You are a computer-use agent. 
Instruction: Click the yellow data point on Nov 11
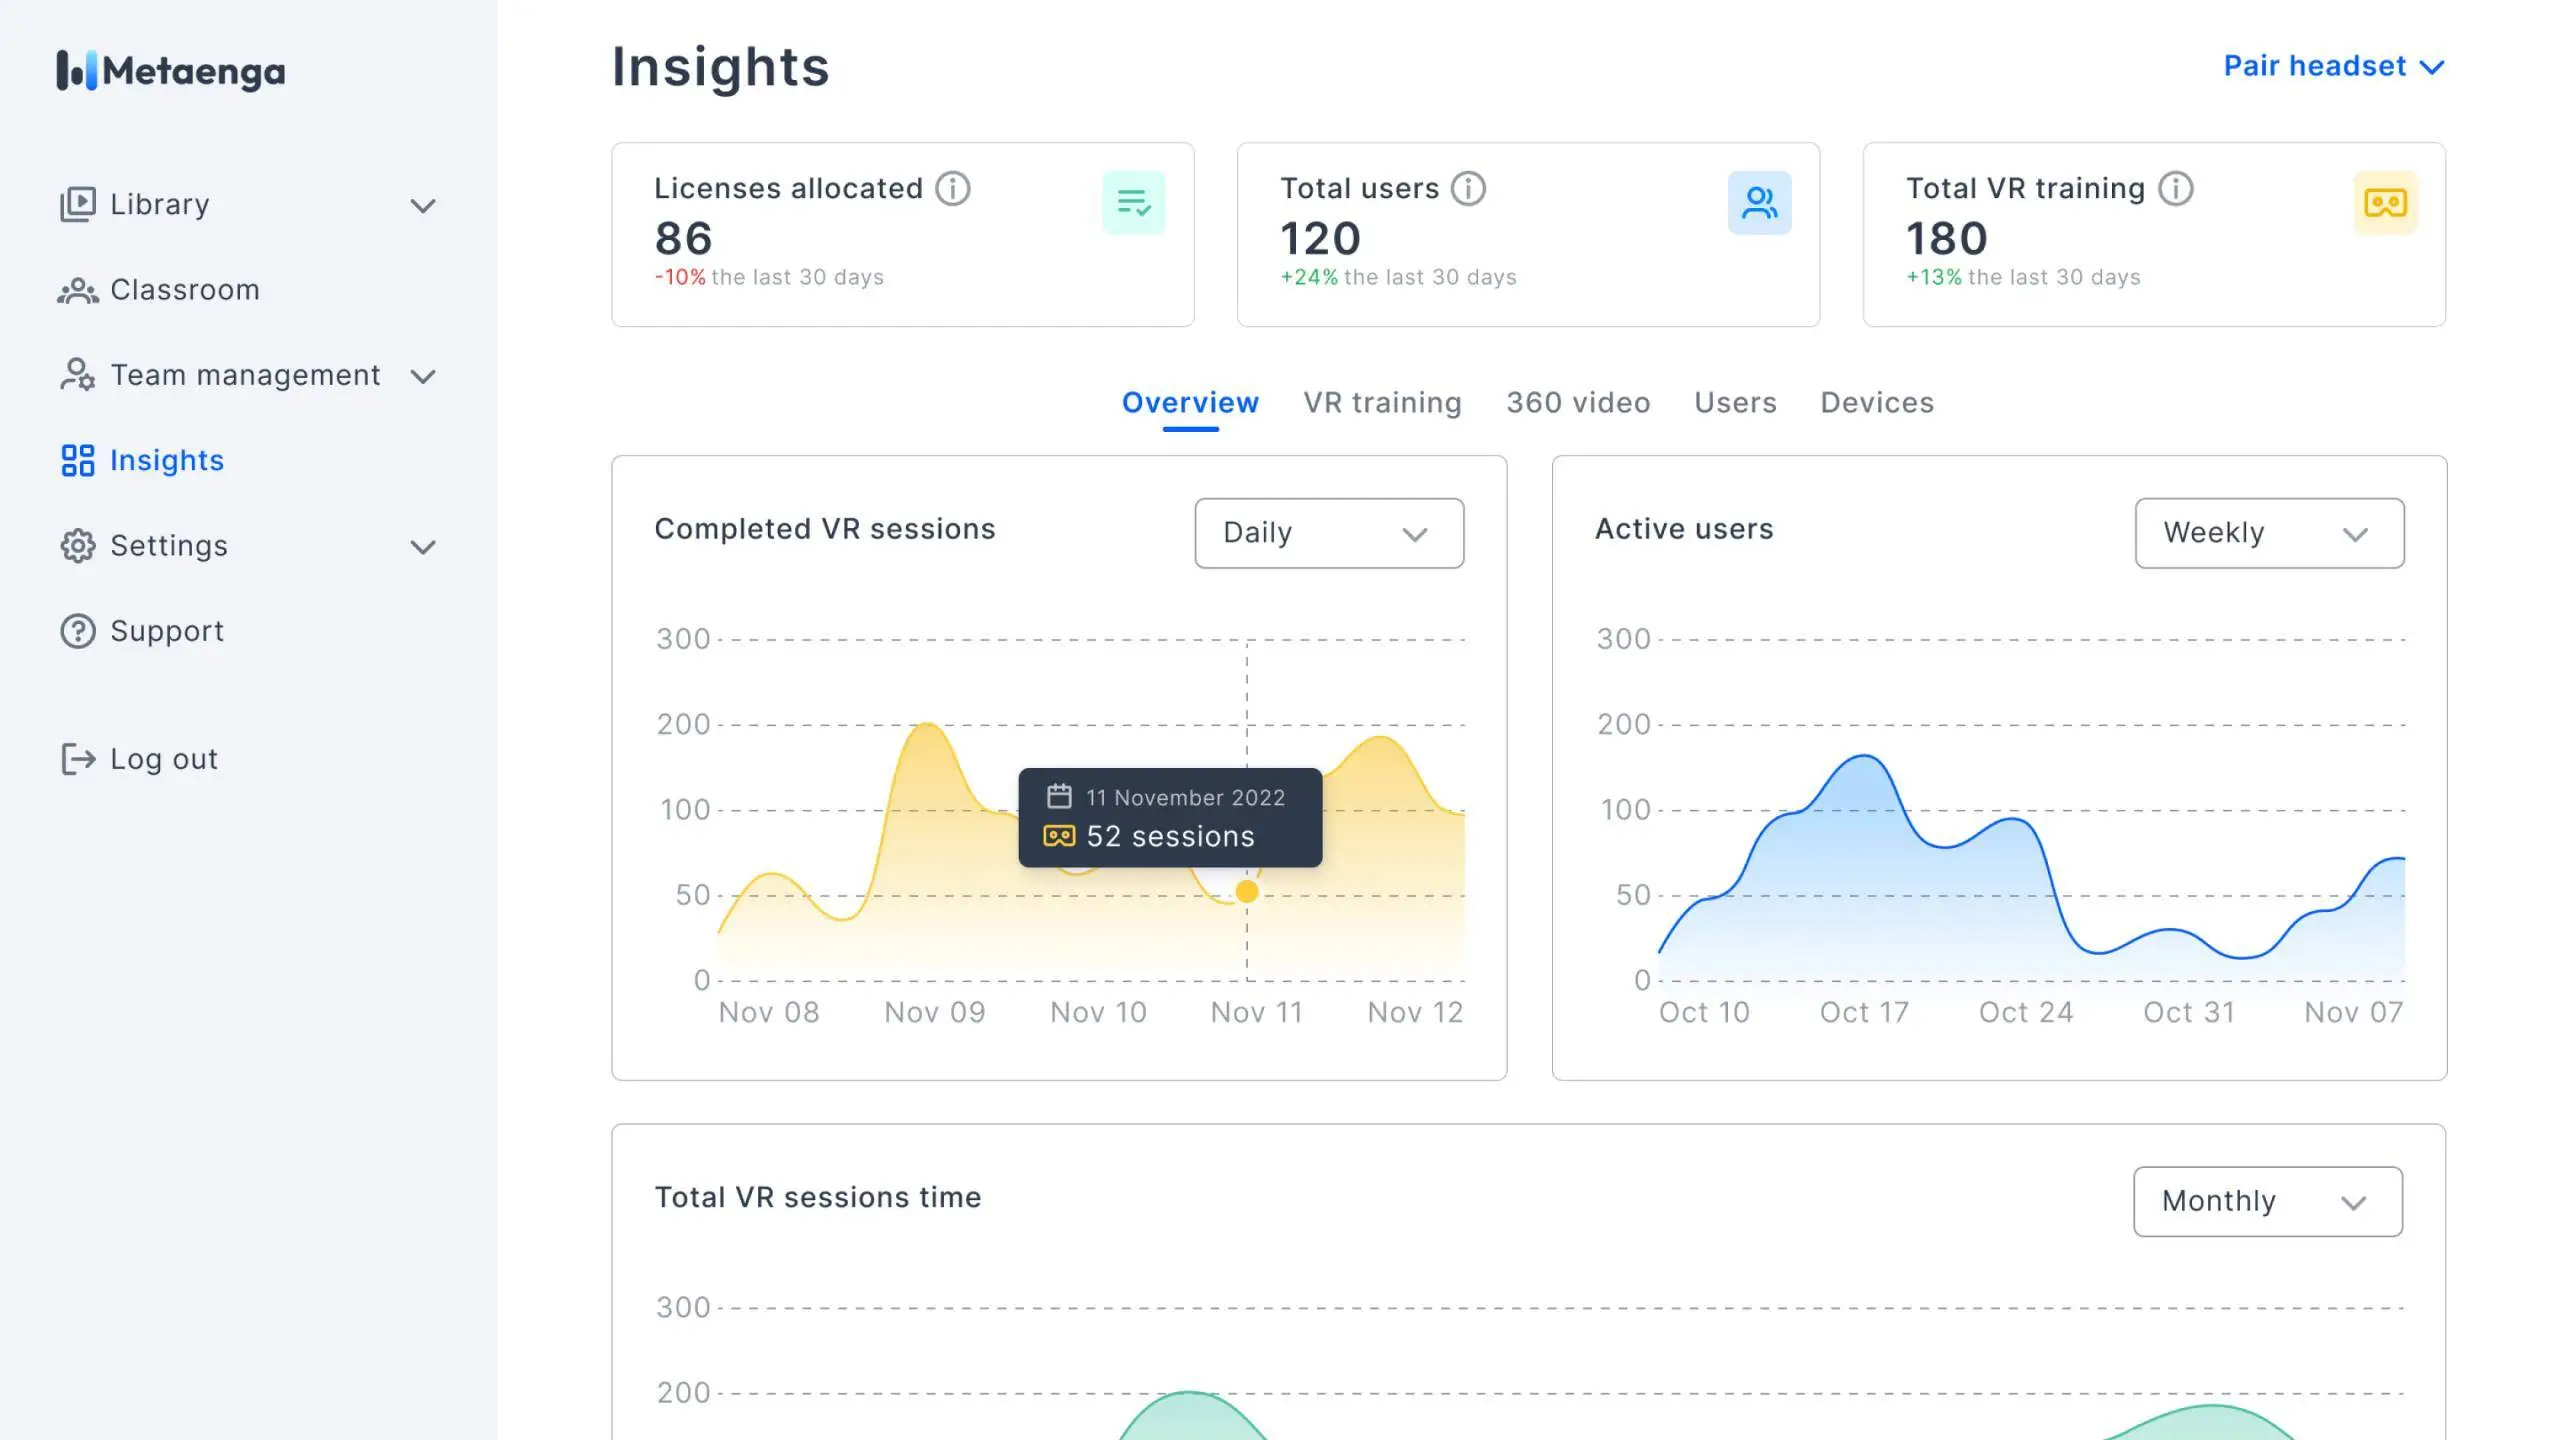(x=1247, y=891)
